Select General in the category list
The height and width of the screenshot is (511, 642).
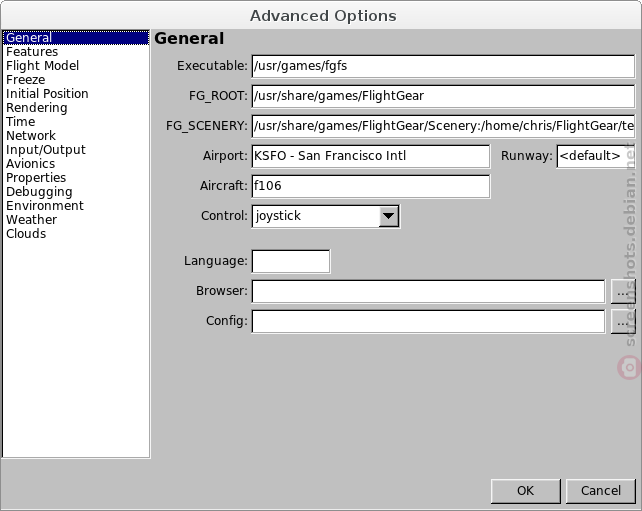pos(76,38)
